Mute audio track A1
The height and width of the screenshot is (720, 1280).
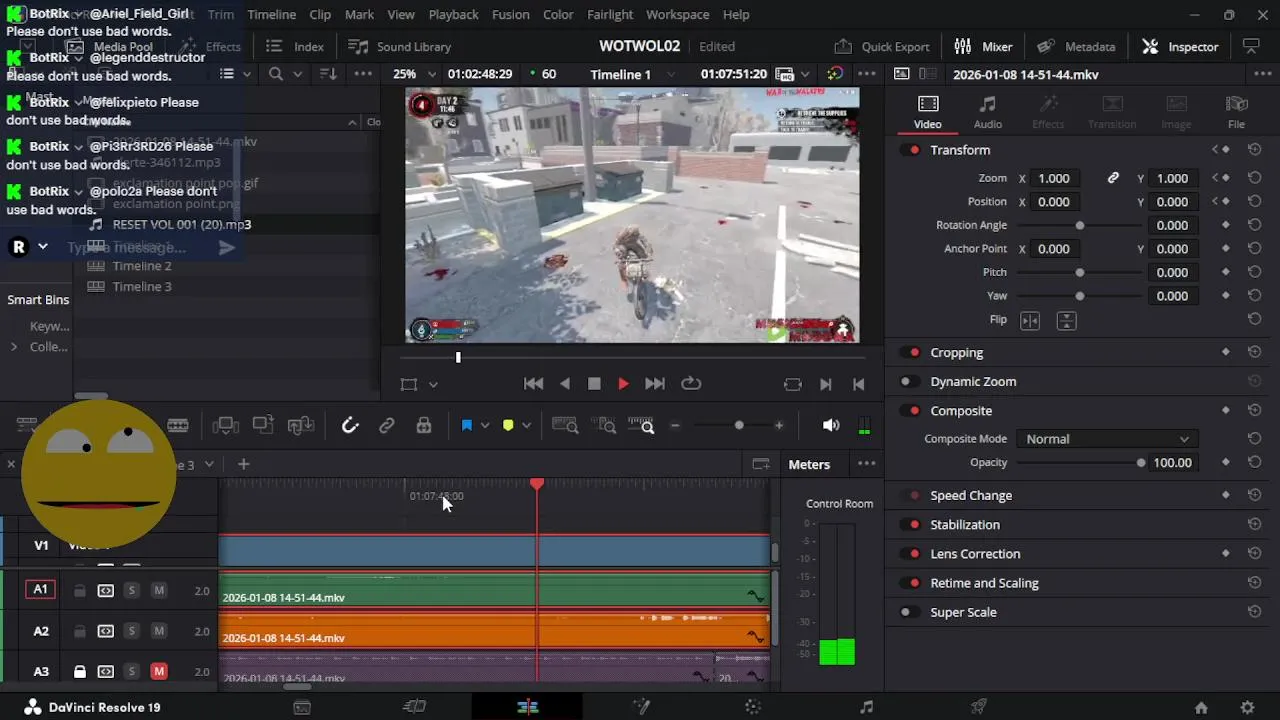coord(158,591)
